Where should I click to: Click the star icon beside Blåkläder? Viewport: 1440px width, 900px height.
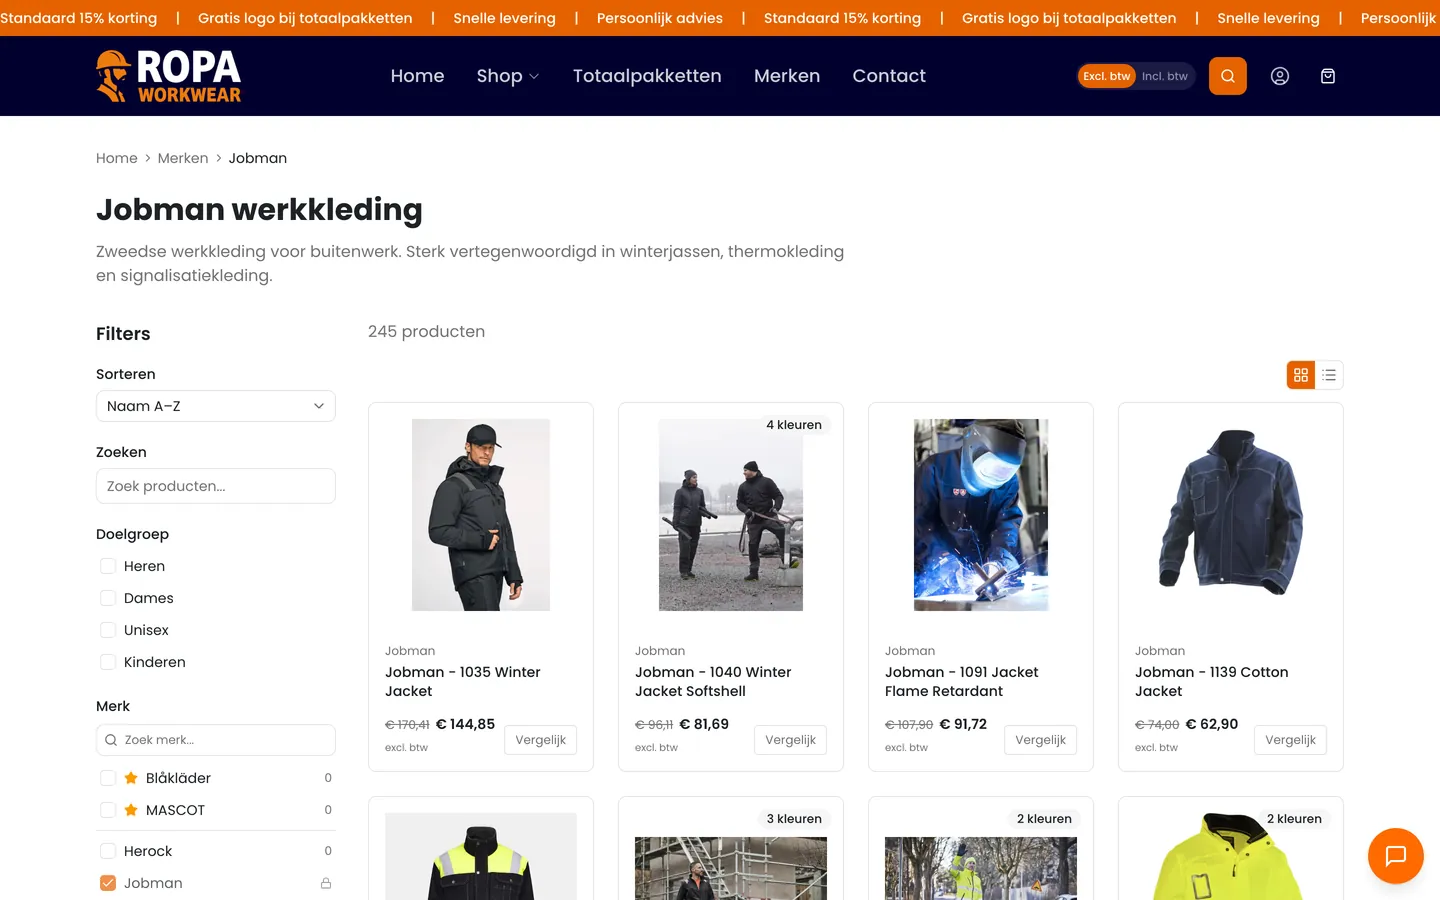(x=131, y=778)
